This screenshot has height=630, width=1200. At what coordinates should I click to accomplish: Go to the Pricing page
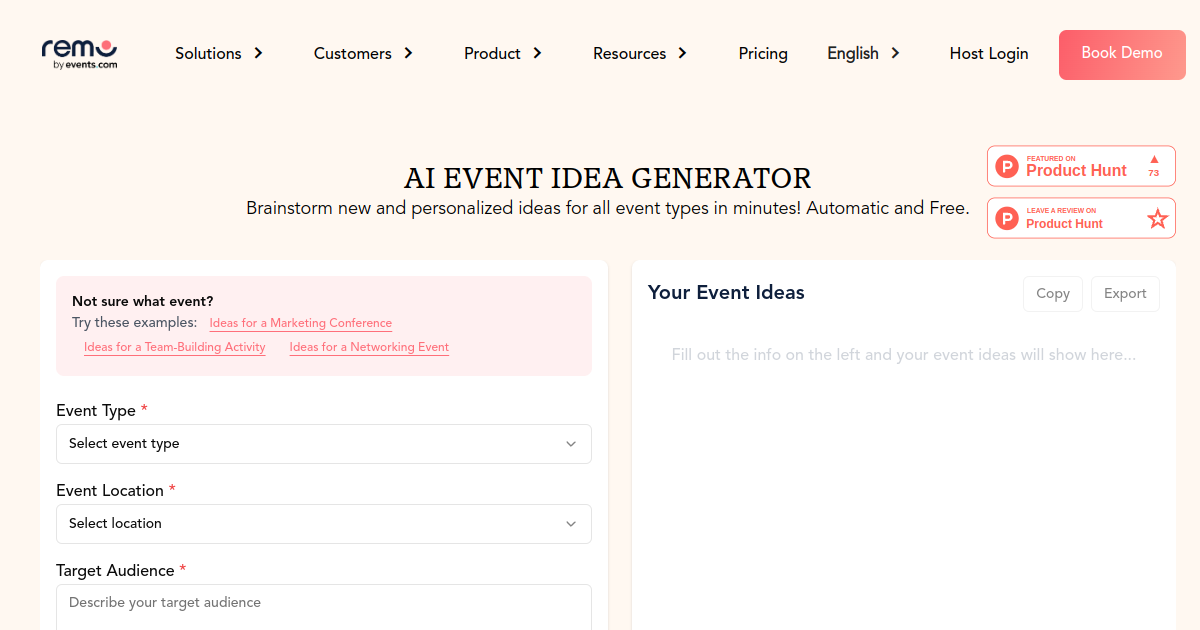tap(763, 53)
